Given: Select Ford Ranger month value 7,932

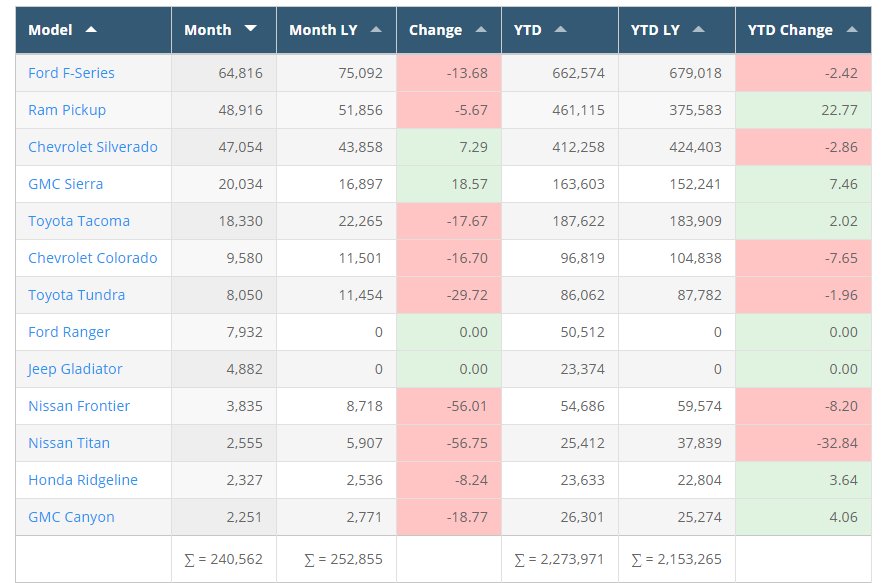Looking at the screenshot, I should 244,332.
